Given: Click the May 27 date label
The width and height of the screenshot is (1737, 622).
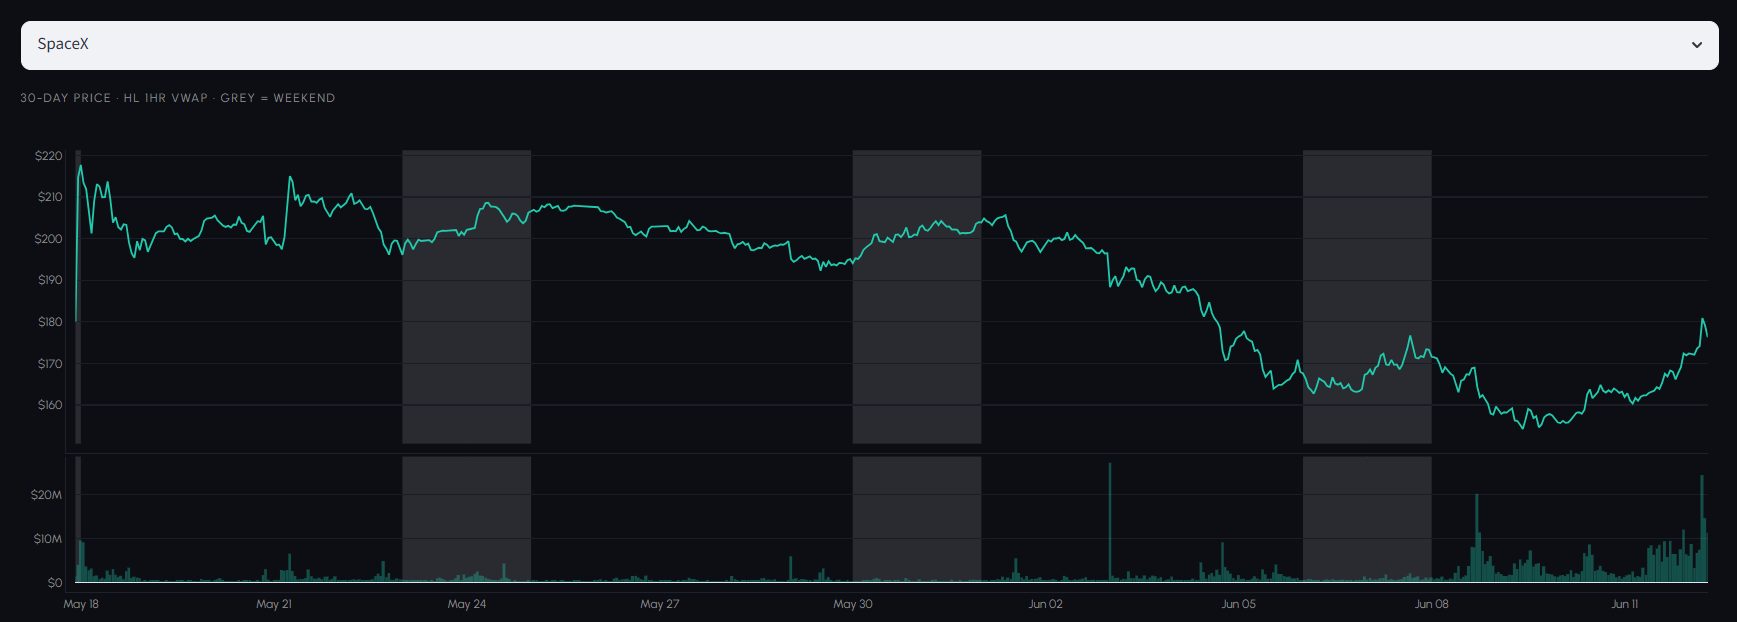Looking at the screenshot, I should [x=660, y=604].
